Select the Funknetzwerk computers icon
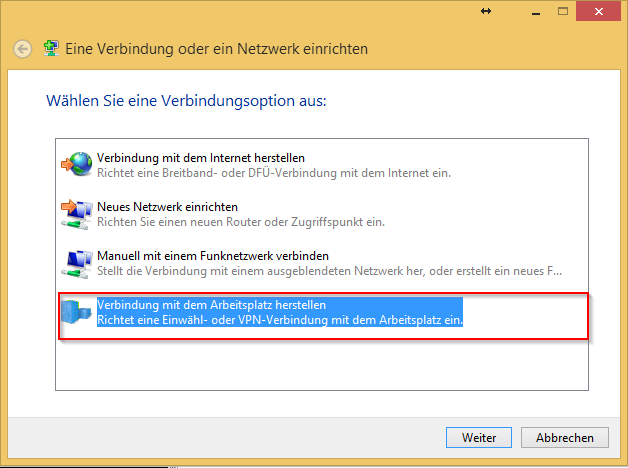Image resolution: width=628 pixels, height=468 pixels. [x=76, y=264]
